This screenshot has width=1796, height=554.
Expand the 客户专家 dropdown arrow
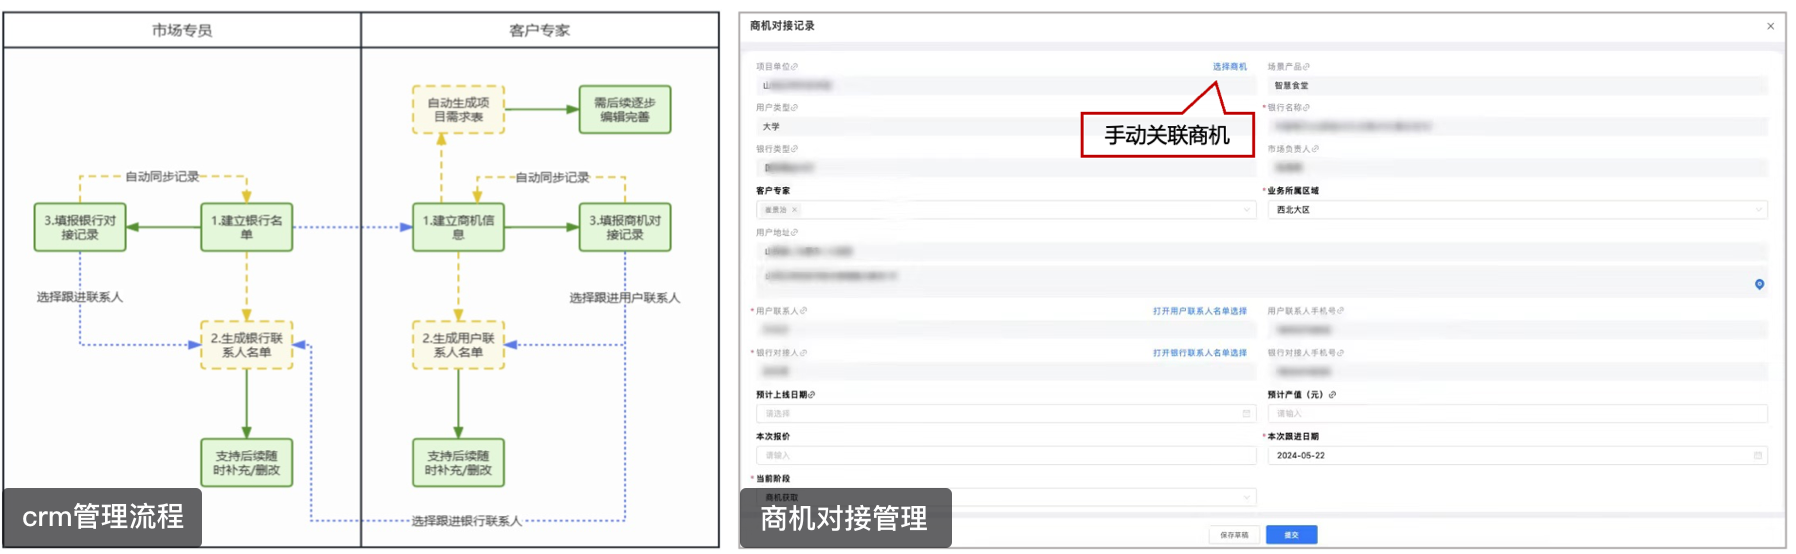coord(1246,210)
